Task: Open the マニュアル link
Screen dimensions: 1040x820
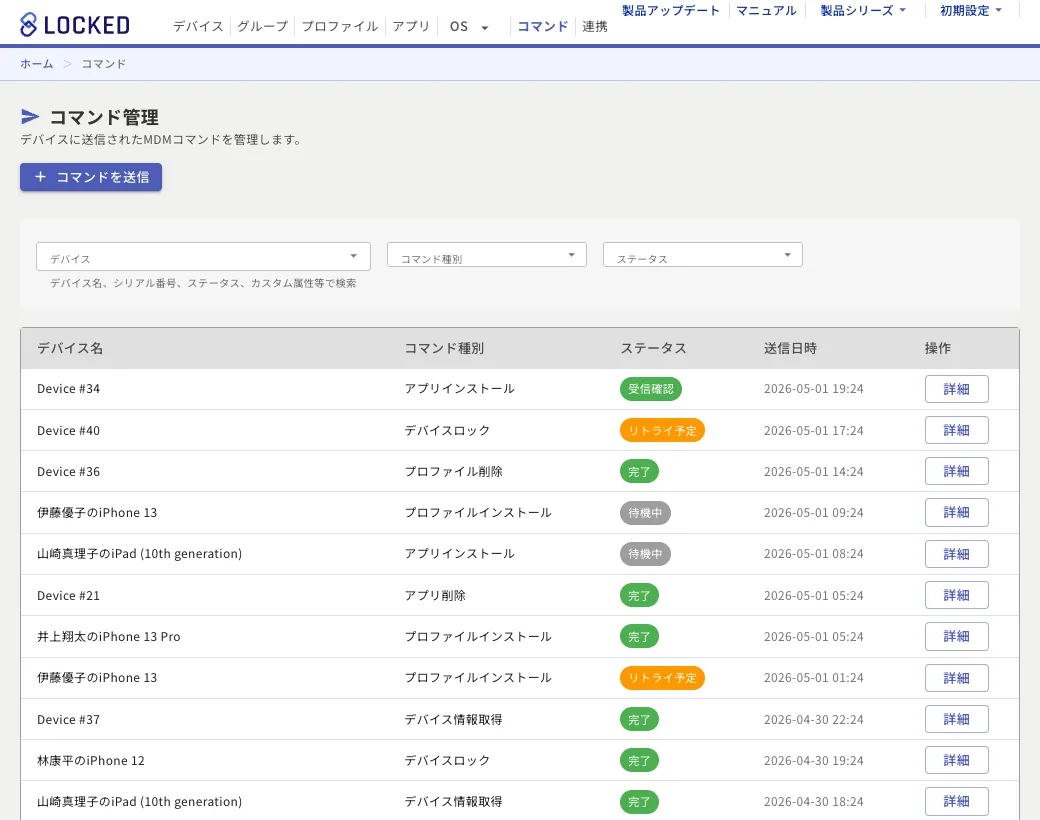Action: click(x=766, y=11)
